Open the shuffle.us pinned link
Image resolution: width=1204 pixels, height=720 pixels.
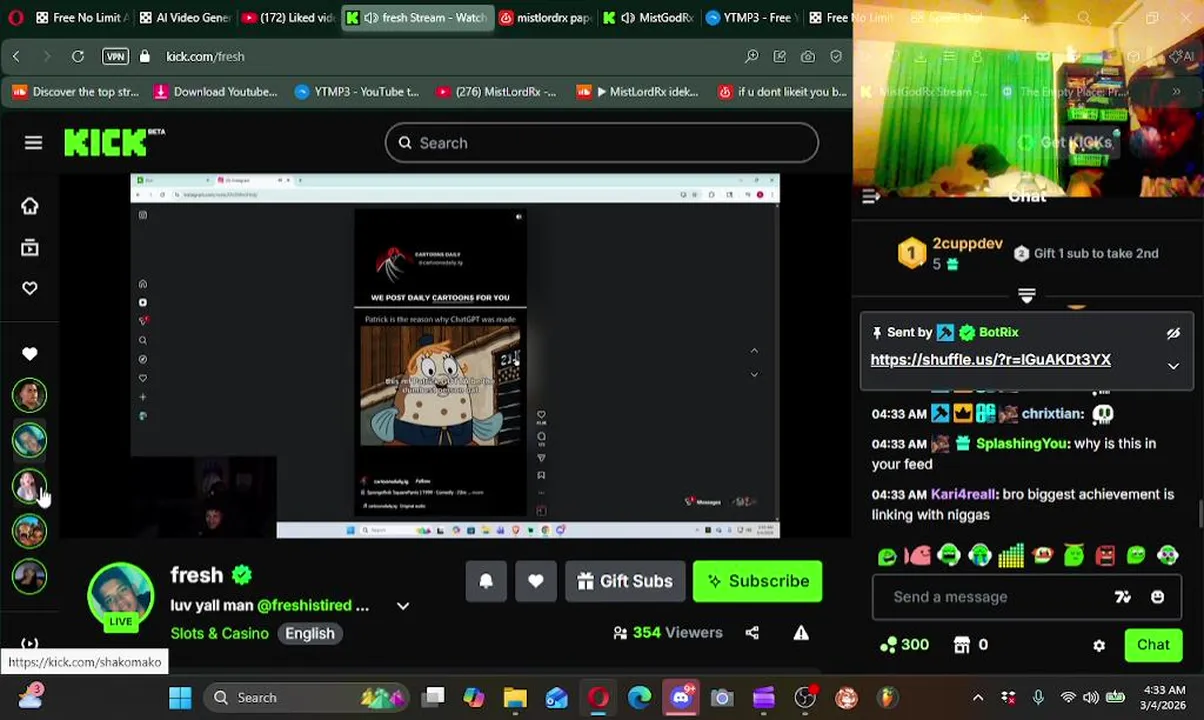(x=991, y=360)
